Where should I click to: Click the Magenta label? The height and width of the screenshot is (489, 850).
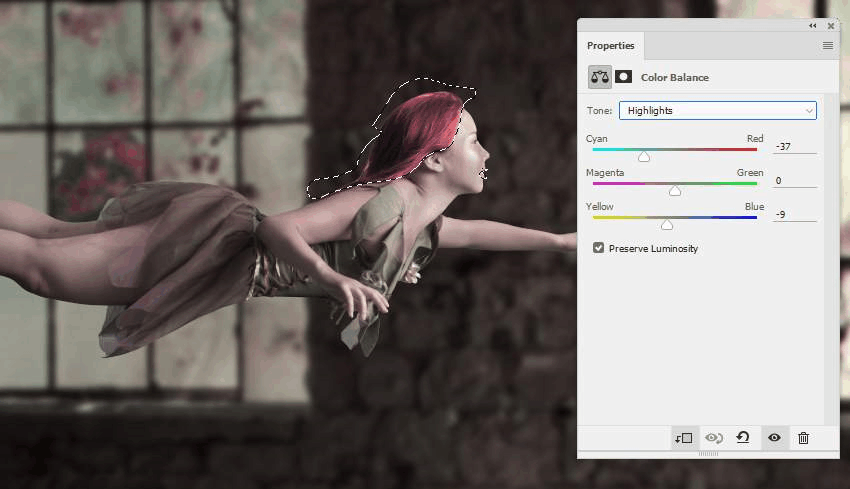tap(605, 173)
